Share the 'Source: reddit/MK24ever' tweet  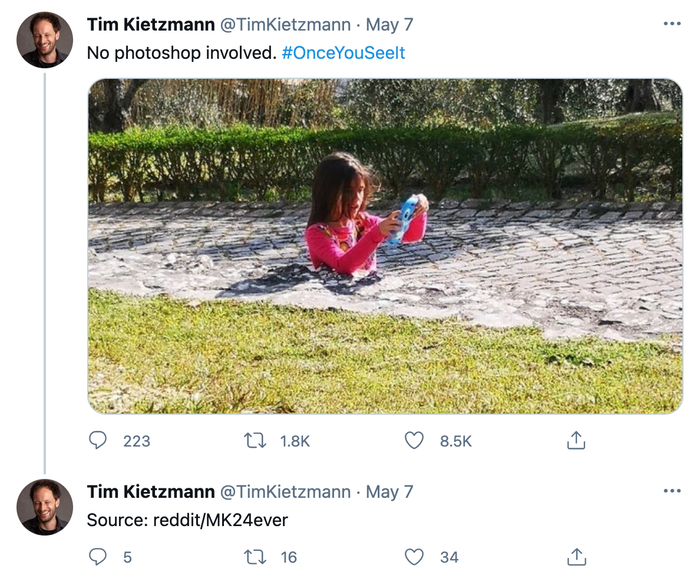point(576,557)
